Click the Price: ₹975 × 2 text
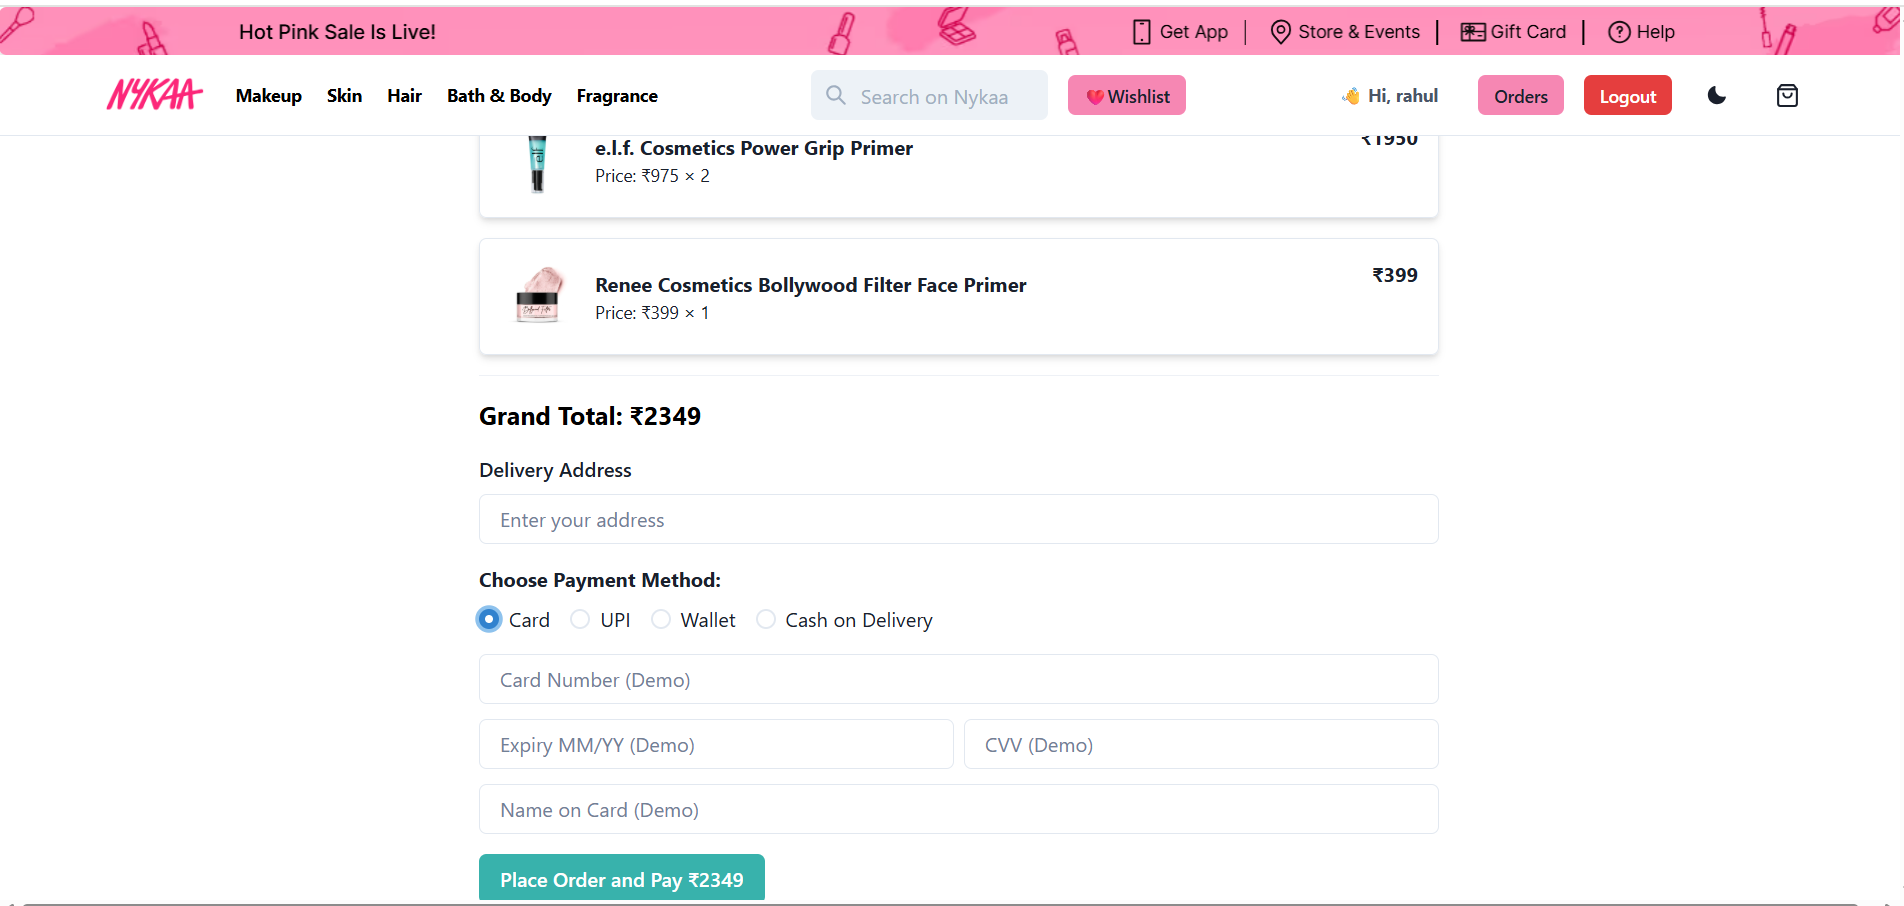The height and width of the screenshot is (906, 1904). point(652,176)
